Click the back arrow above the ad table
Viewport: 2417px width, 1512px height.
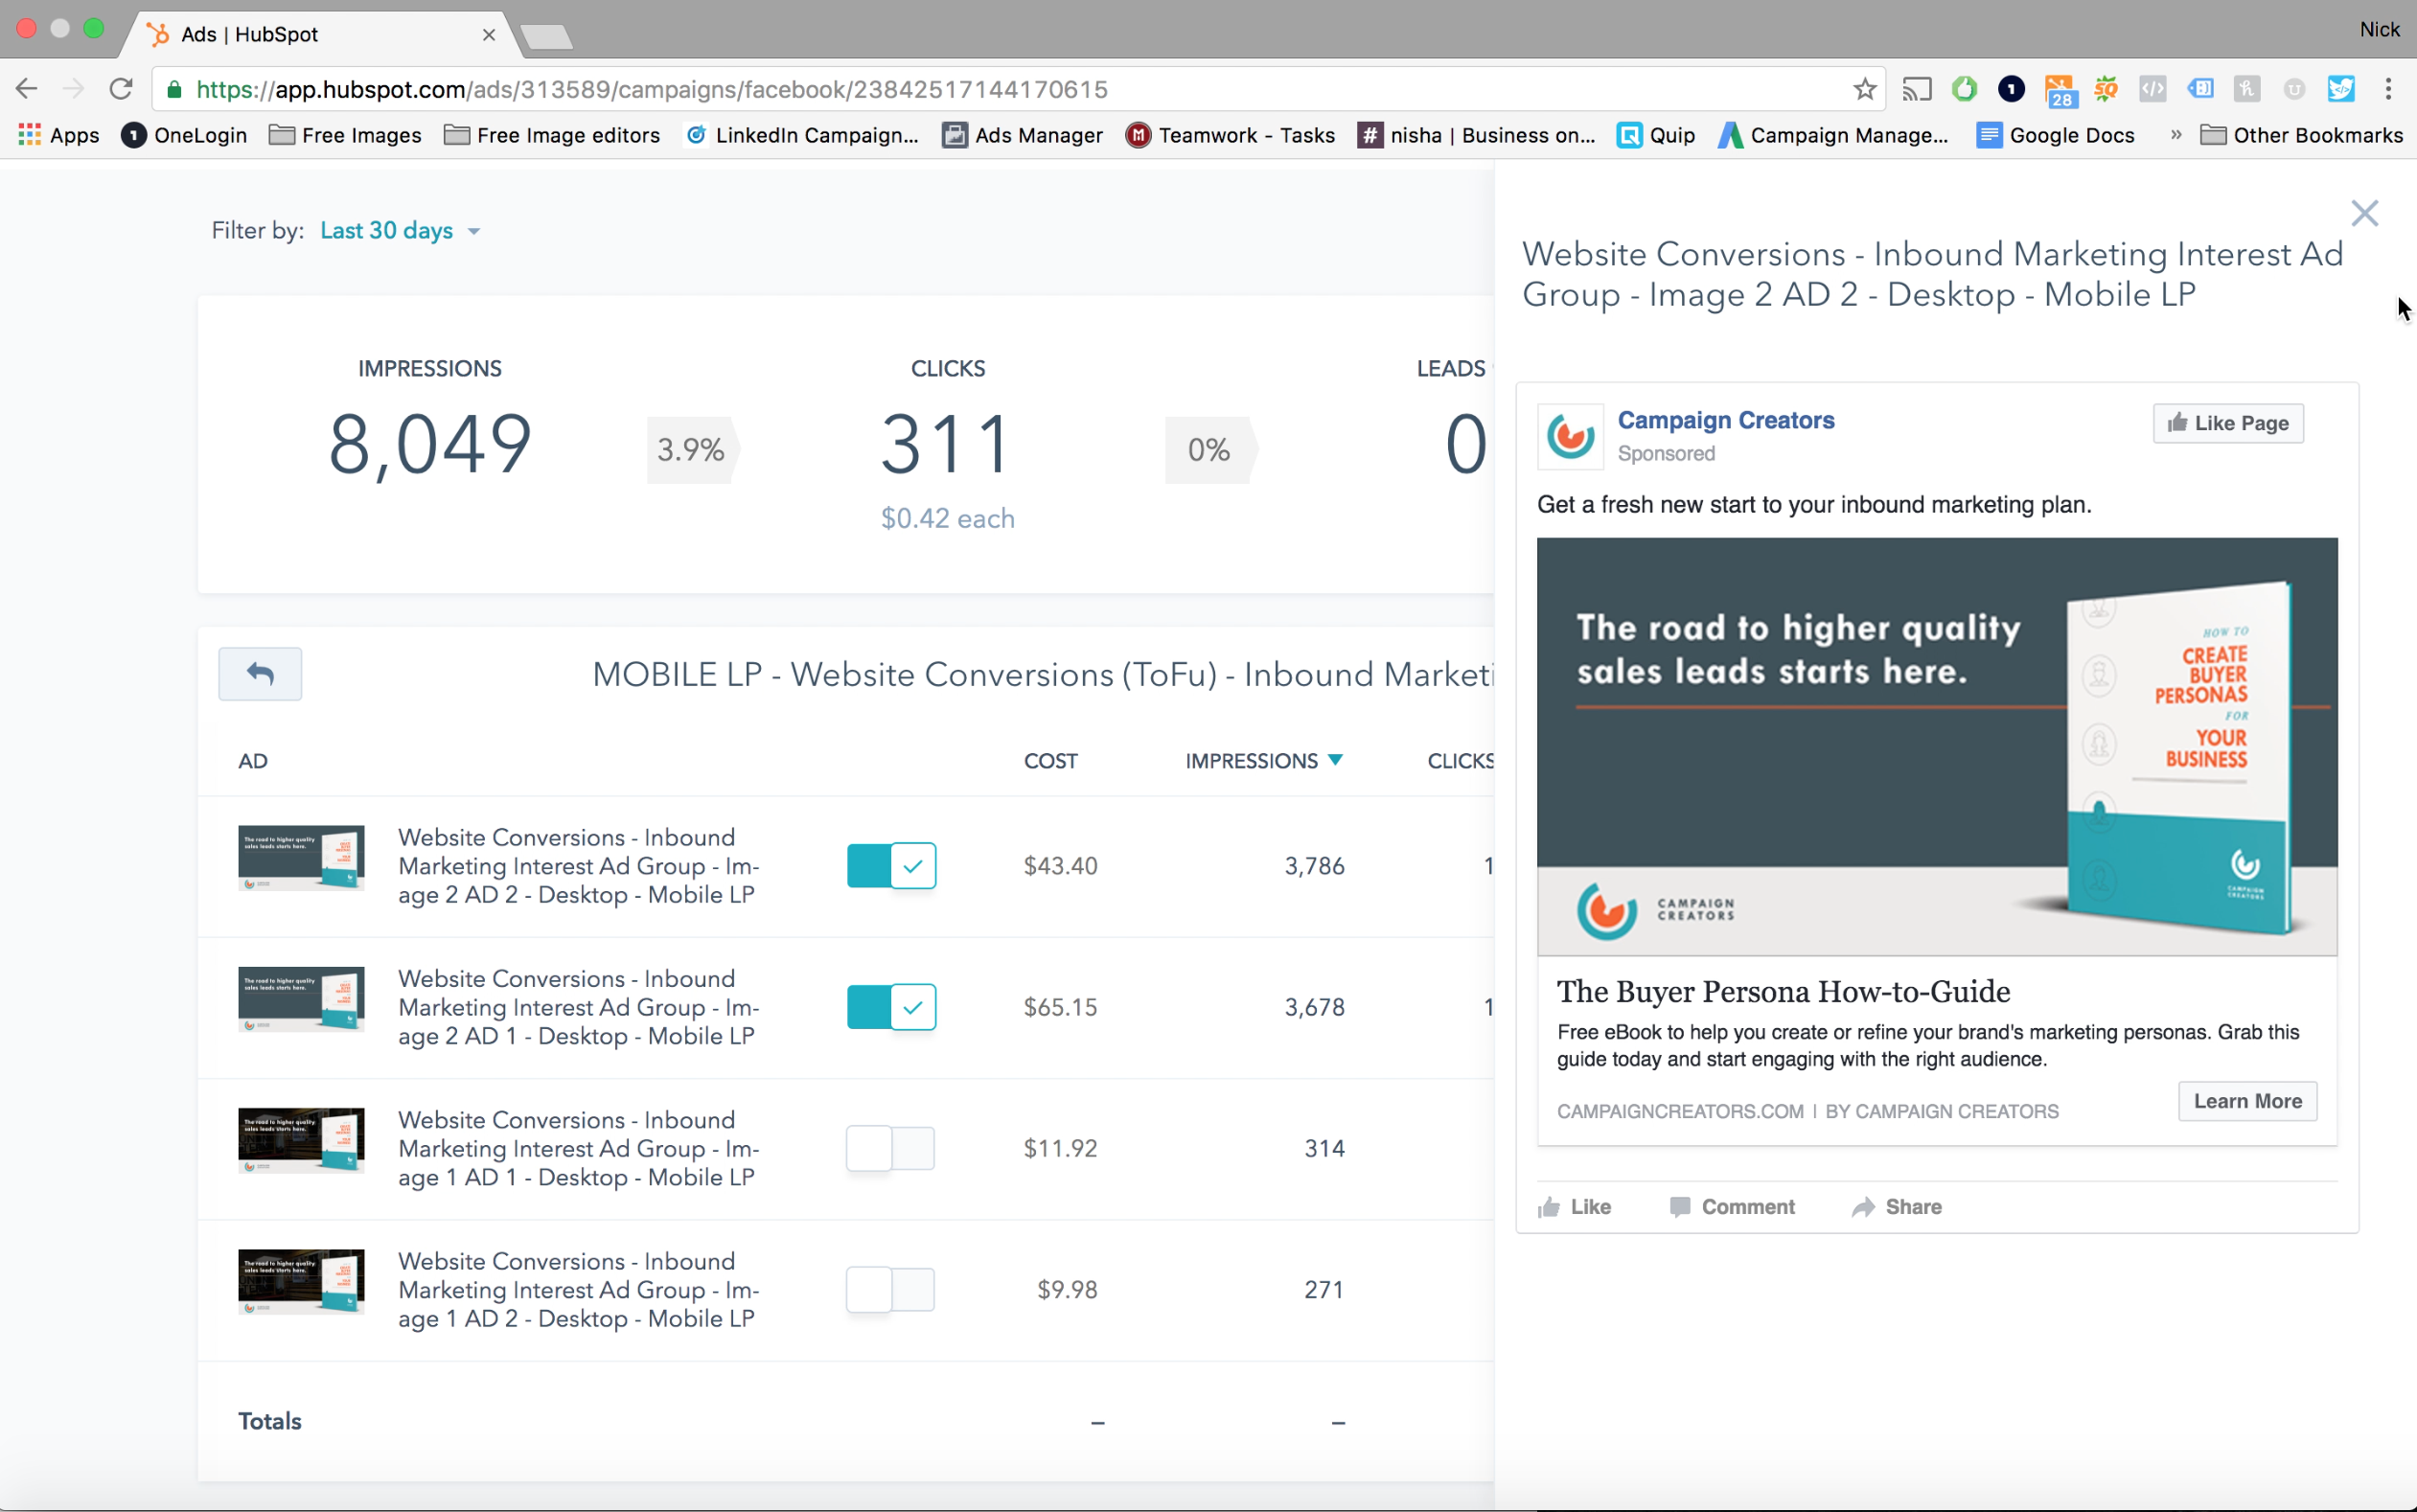(260, 674)
